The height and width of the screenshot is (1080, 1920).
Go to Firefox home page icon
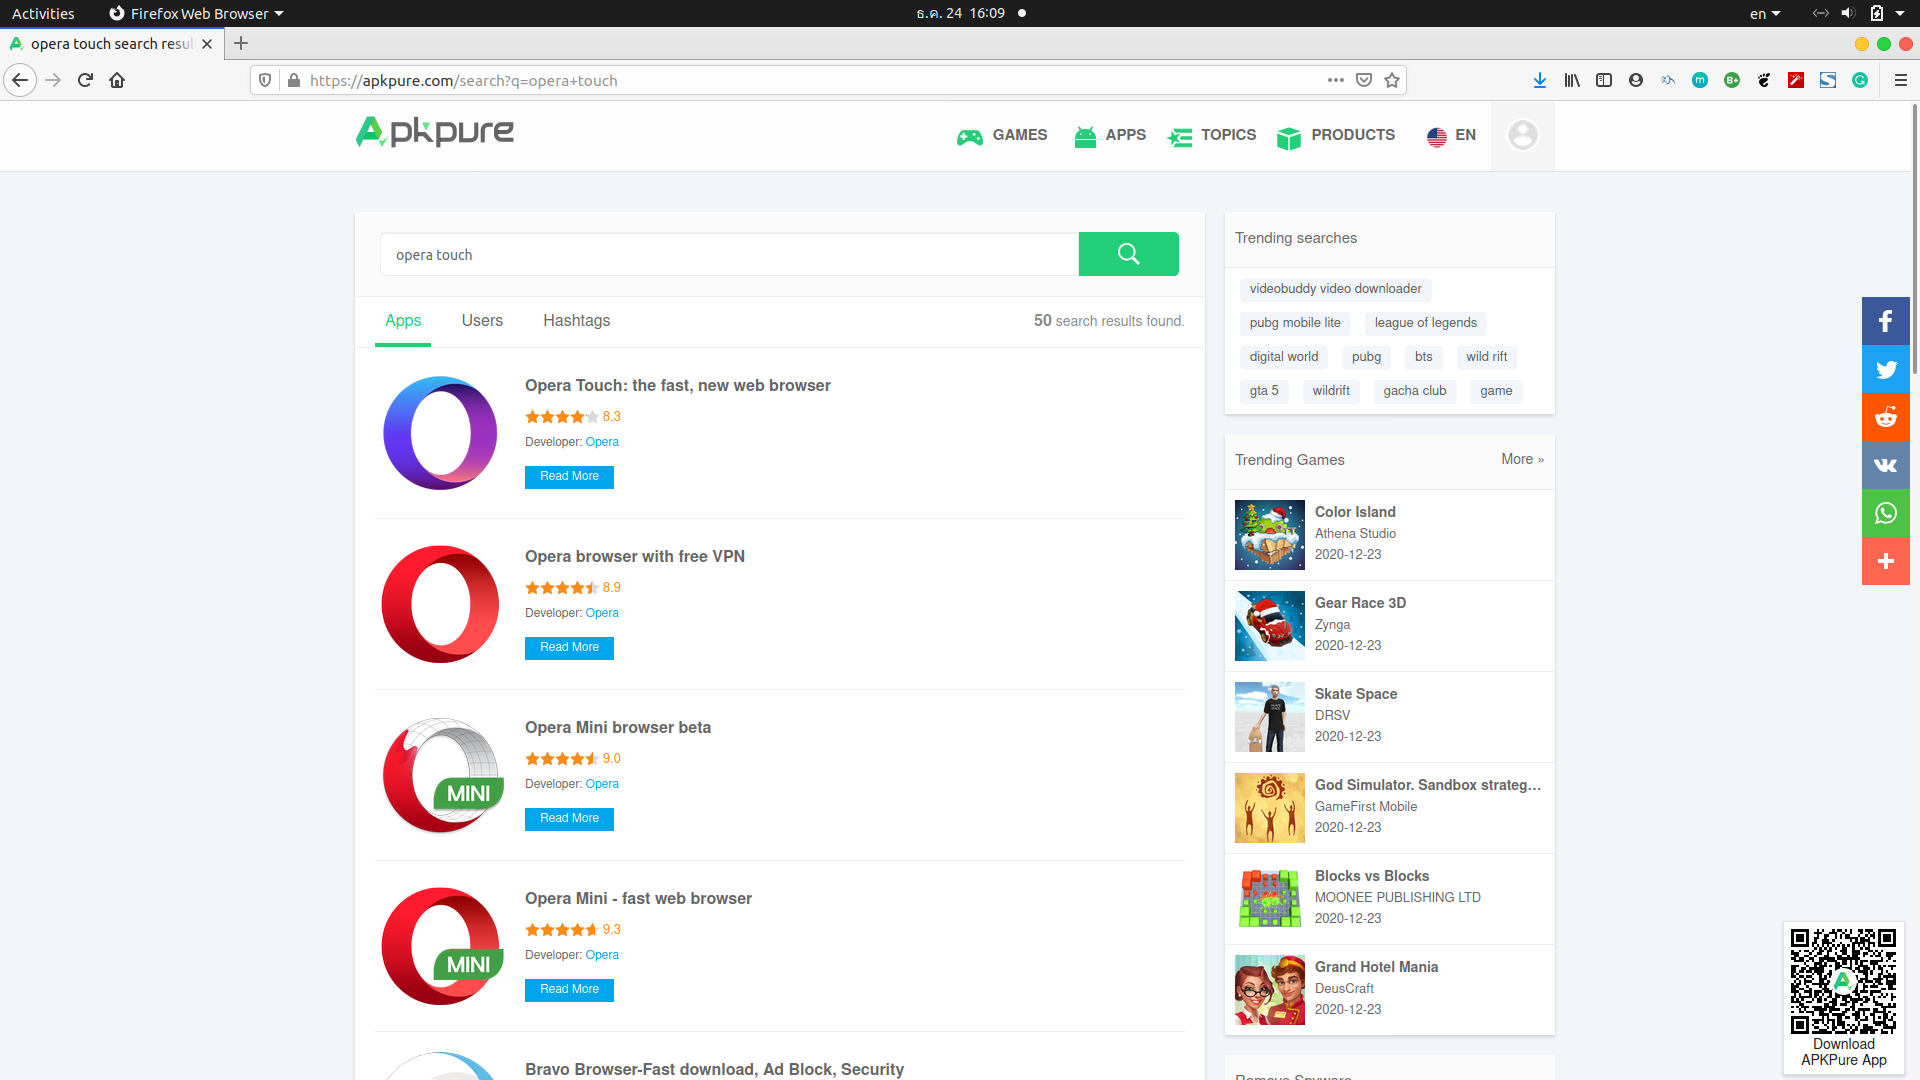tap(117, 80)
